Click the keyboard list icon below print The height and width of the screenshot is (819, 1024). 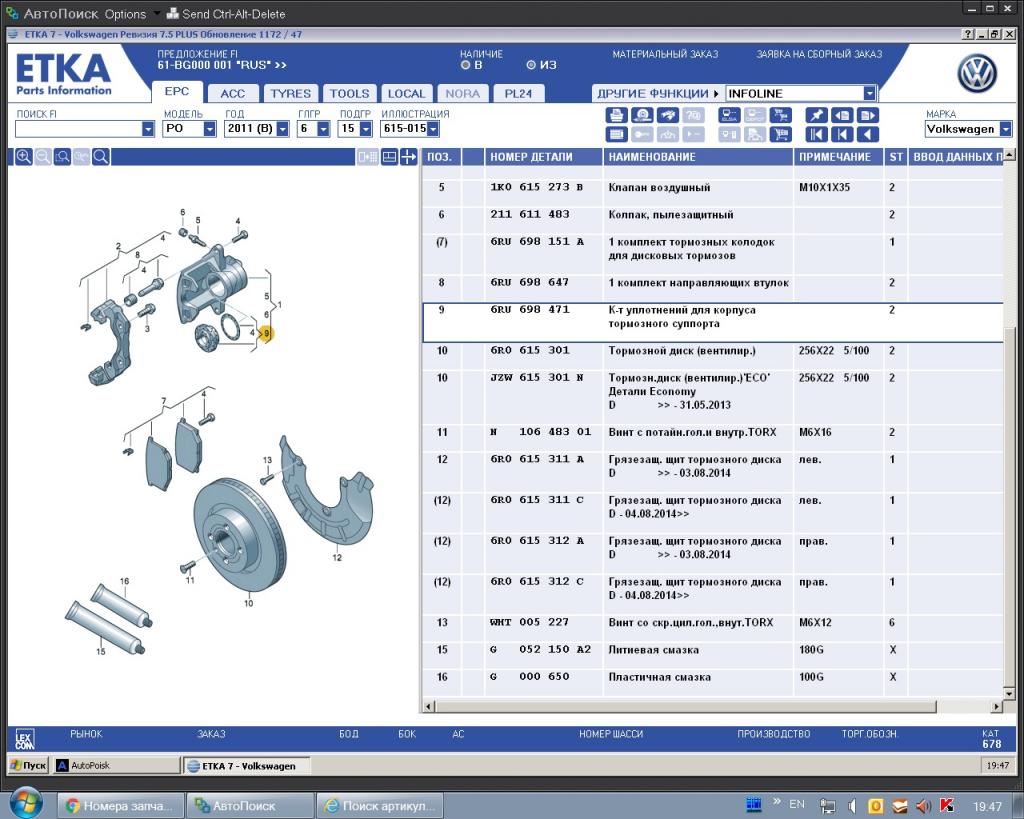pyautogui.click(x=616, y=135)
